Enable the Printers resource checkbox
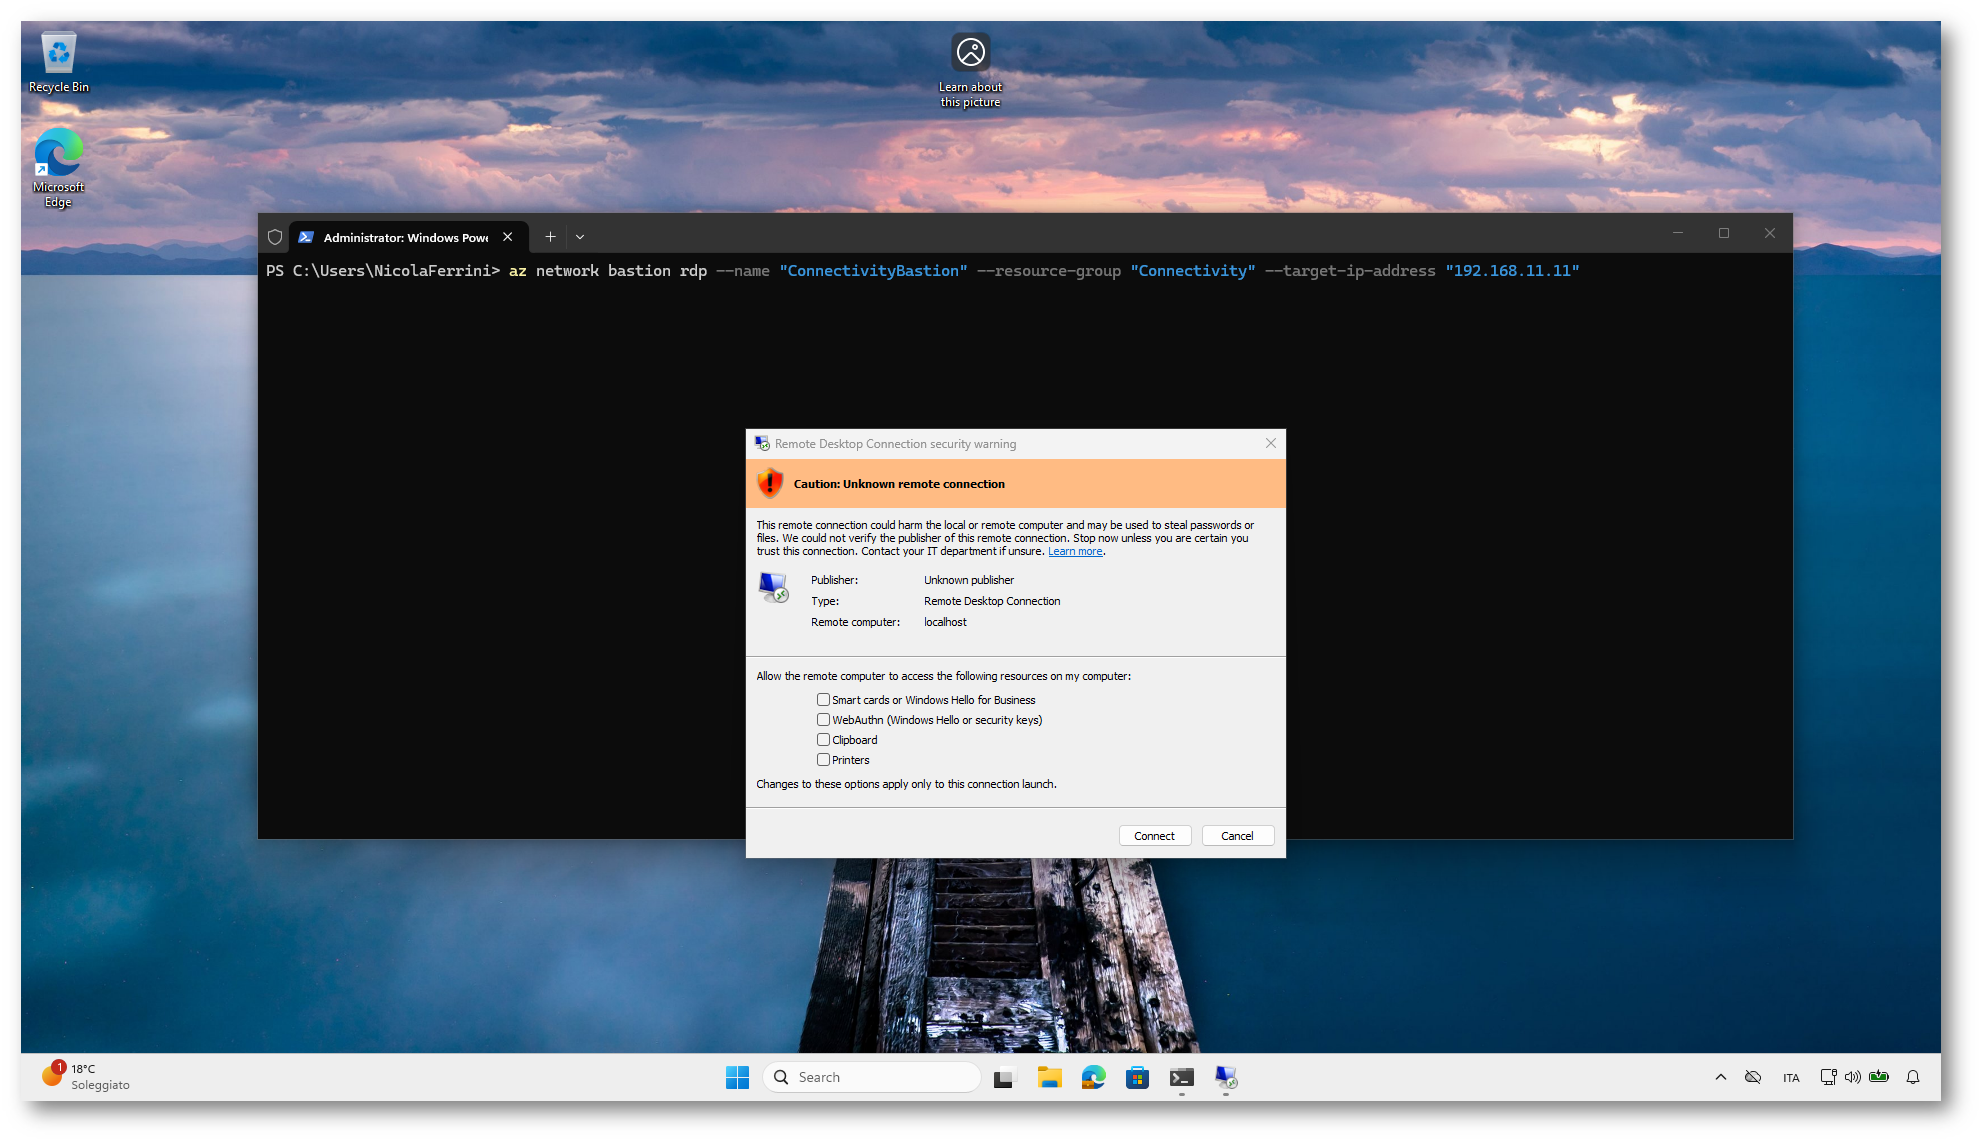This screenshot has width=1983, height=1143. click(823, 760)
